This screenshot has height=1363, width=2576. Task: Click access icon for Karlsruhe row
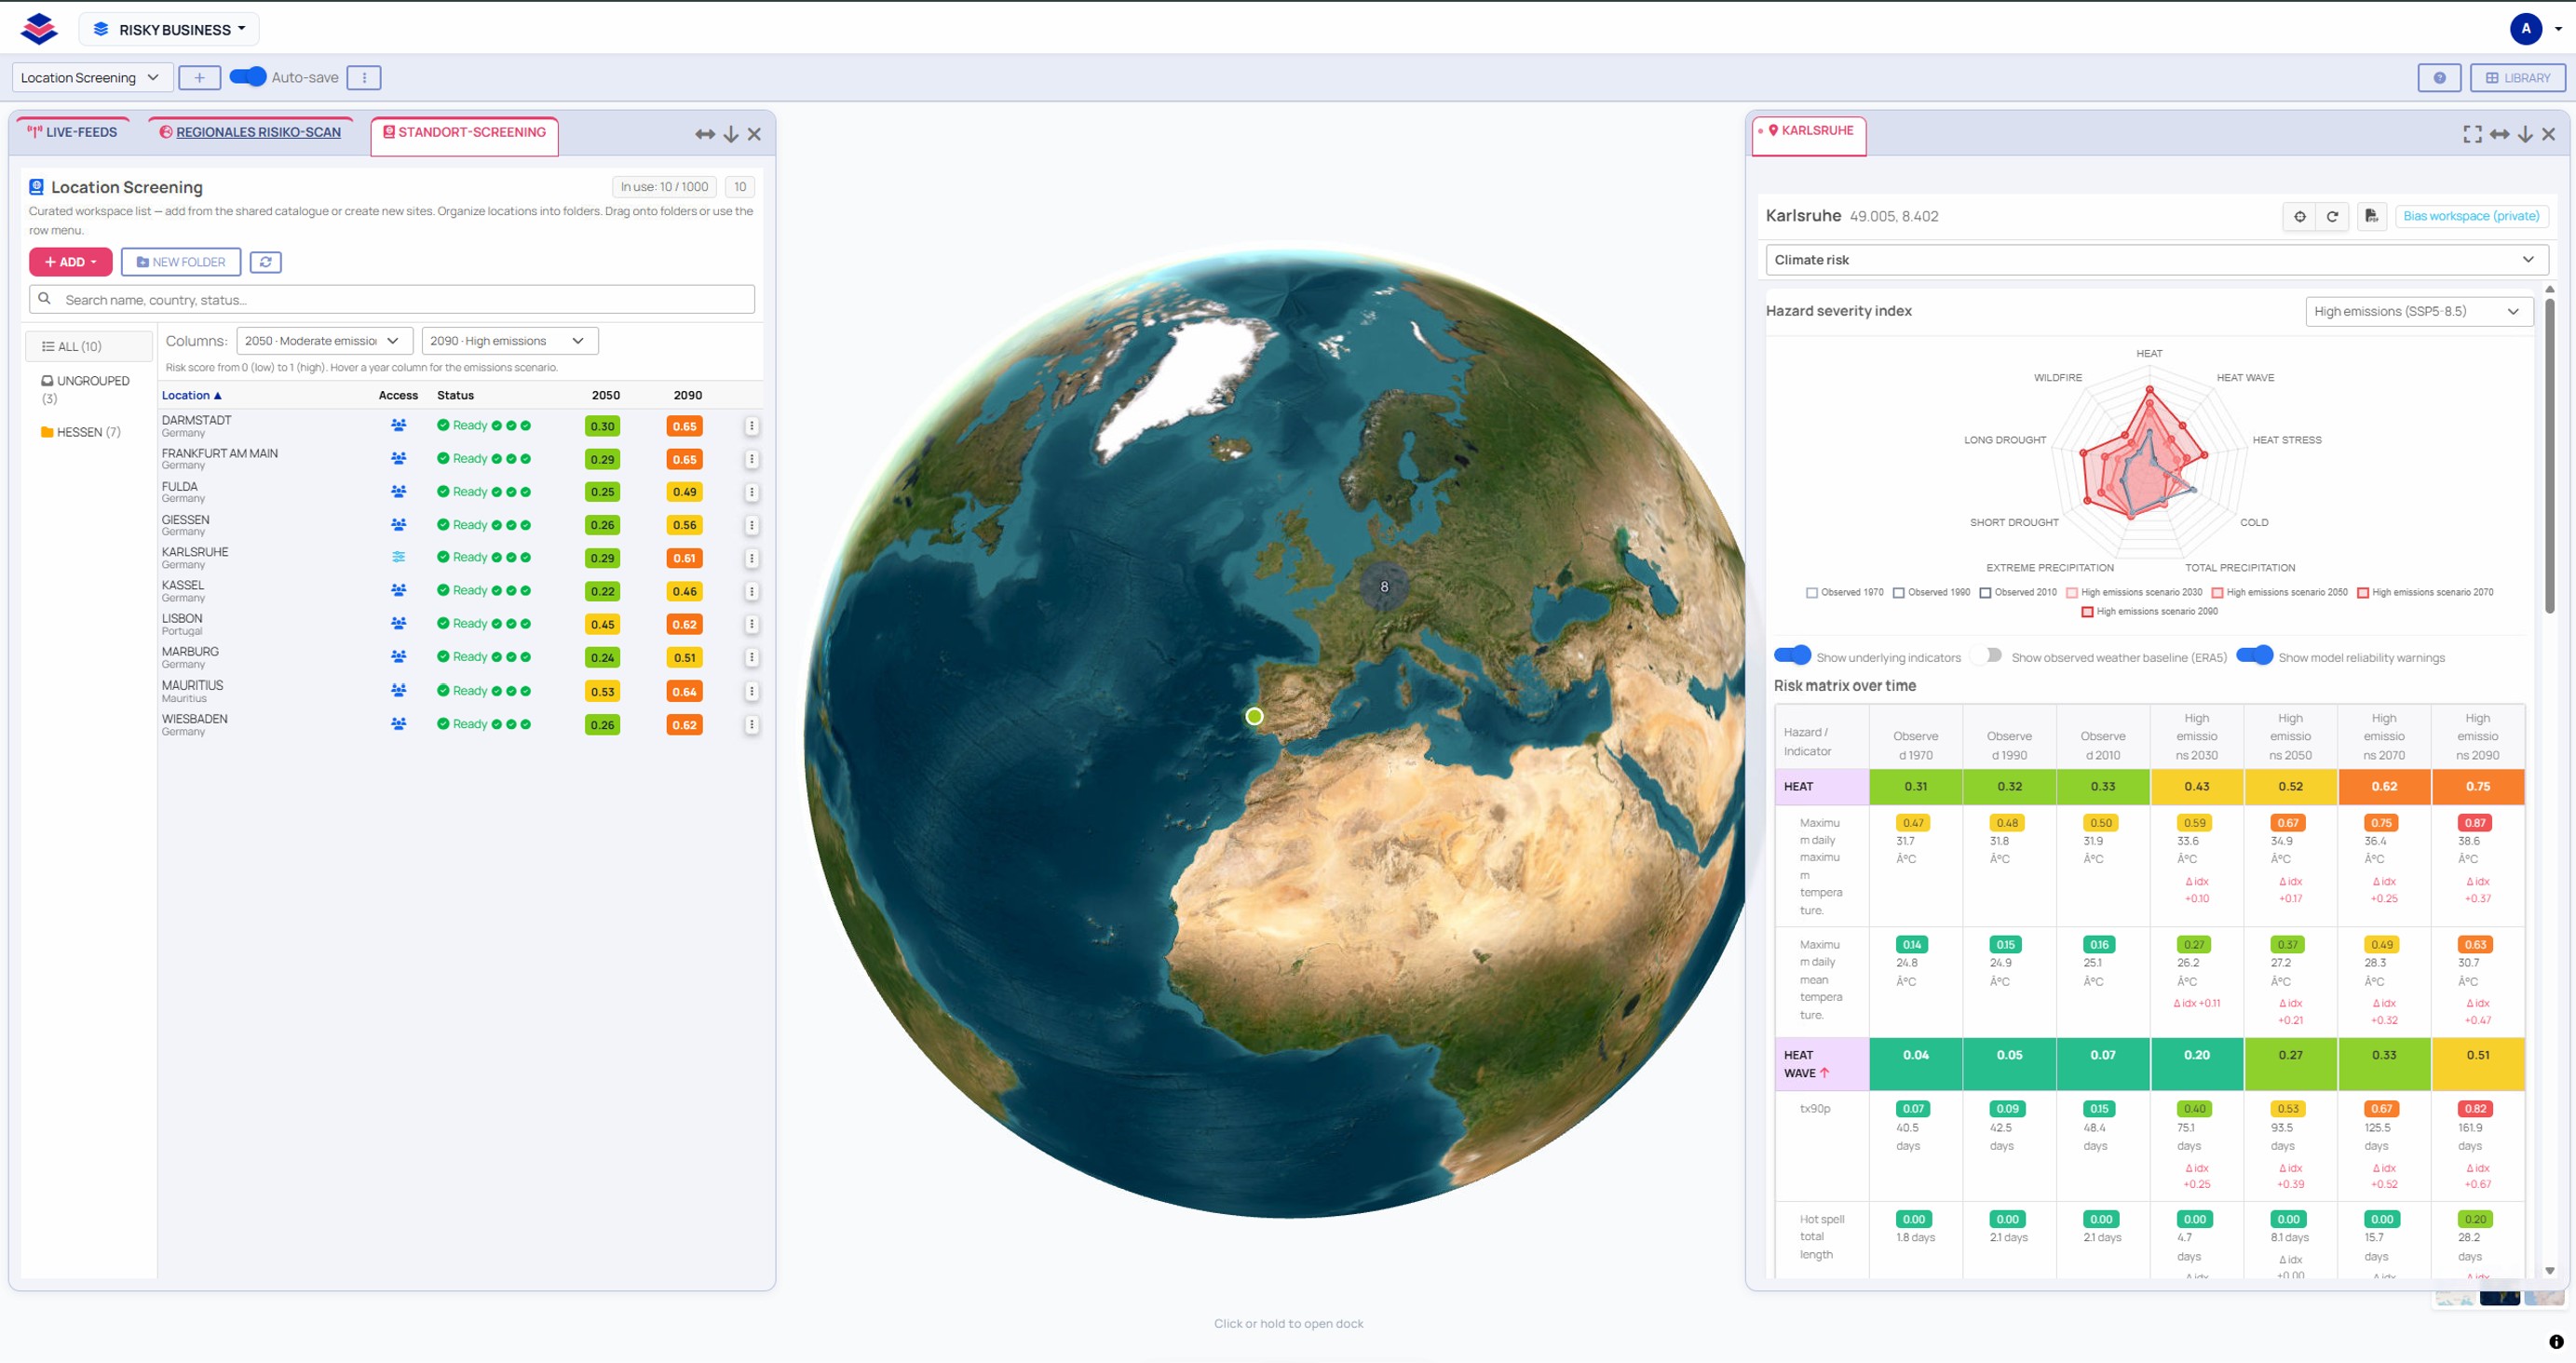[x=398, y=557]
